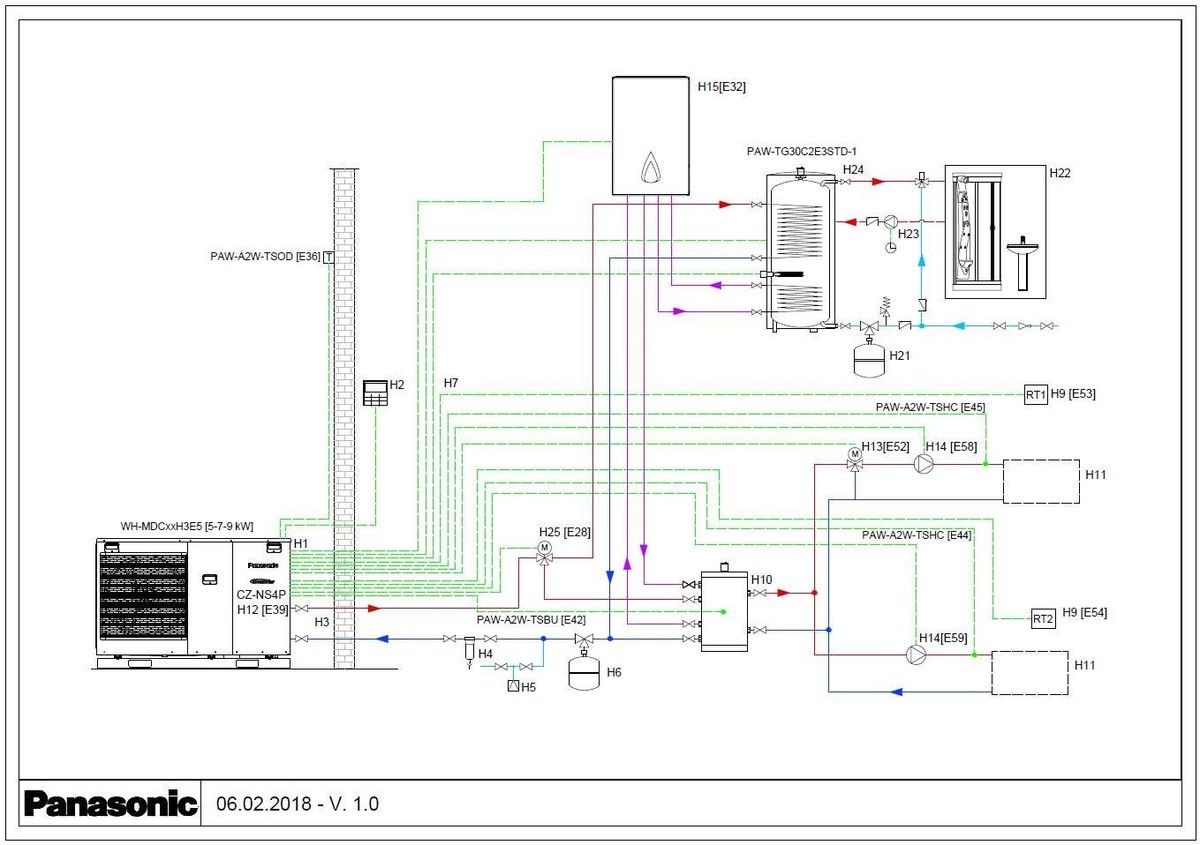
Task: Select the H2 remote controller icon
Action: (x=374, y=392)
